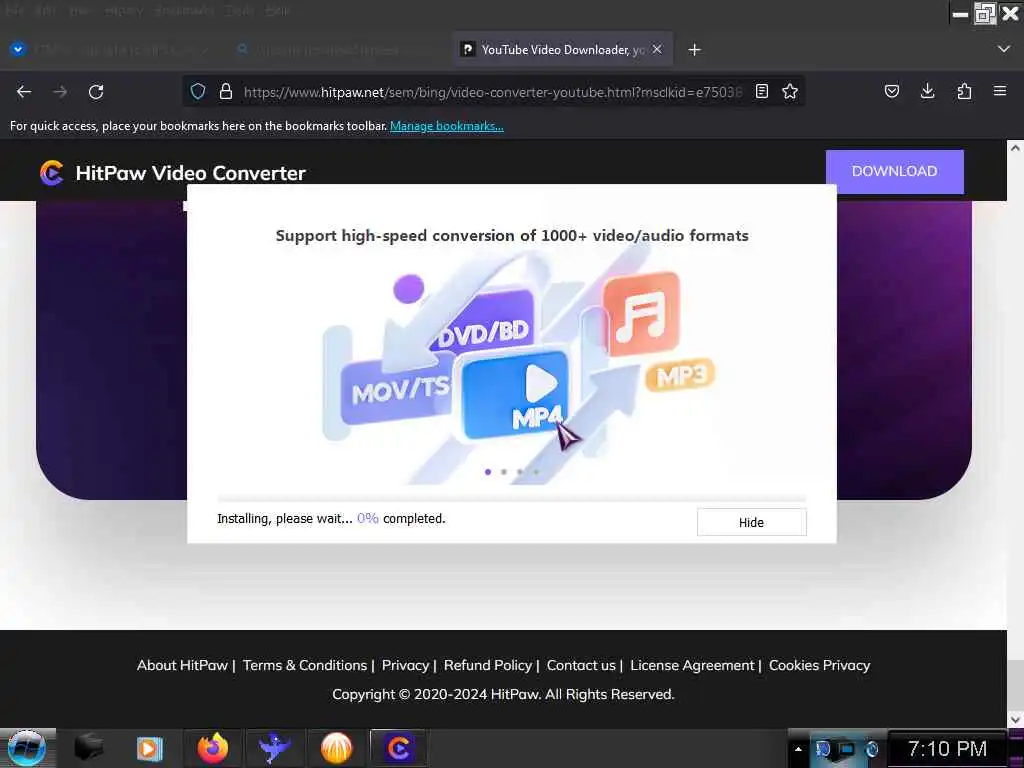This screenshot has height=768, width=1024.
Task: Click the copyright 2020-2024 HitPaw text
Action: pos(503,694)
